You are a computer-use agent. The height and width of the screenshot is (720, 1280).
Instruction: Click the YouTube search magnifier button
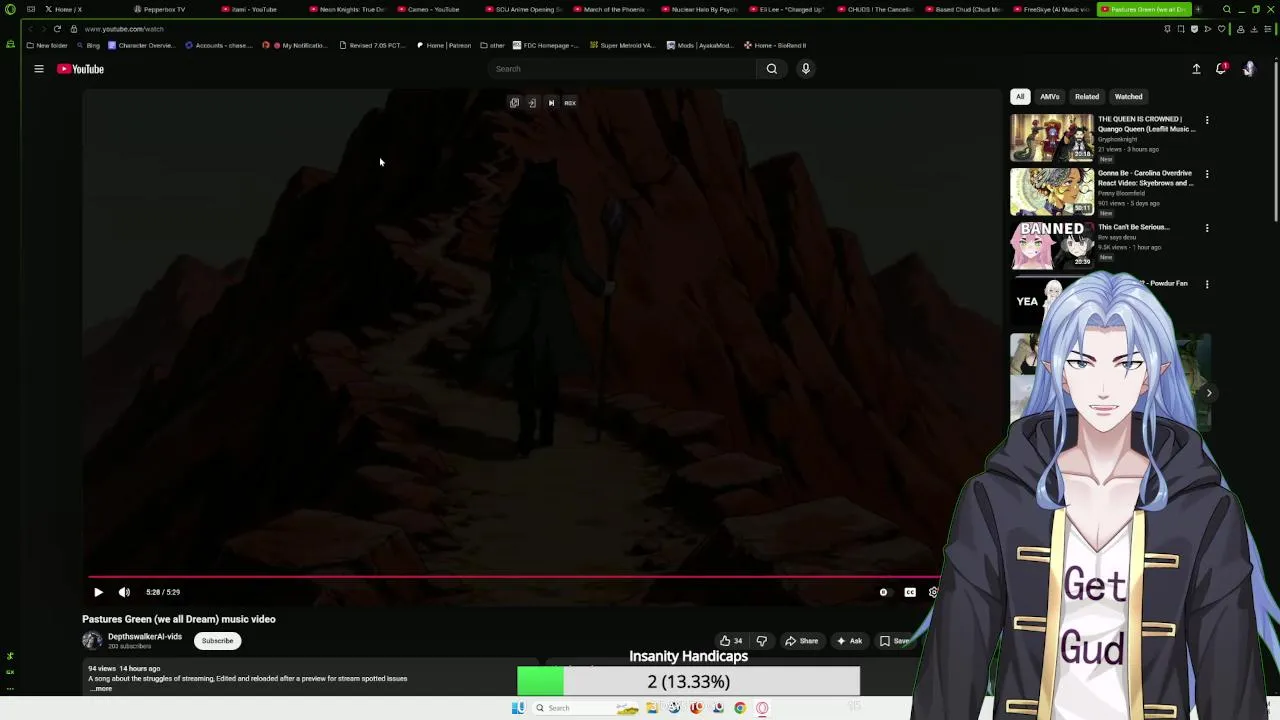[x=772, y=69]
